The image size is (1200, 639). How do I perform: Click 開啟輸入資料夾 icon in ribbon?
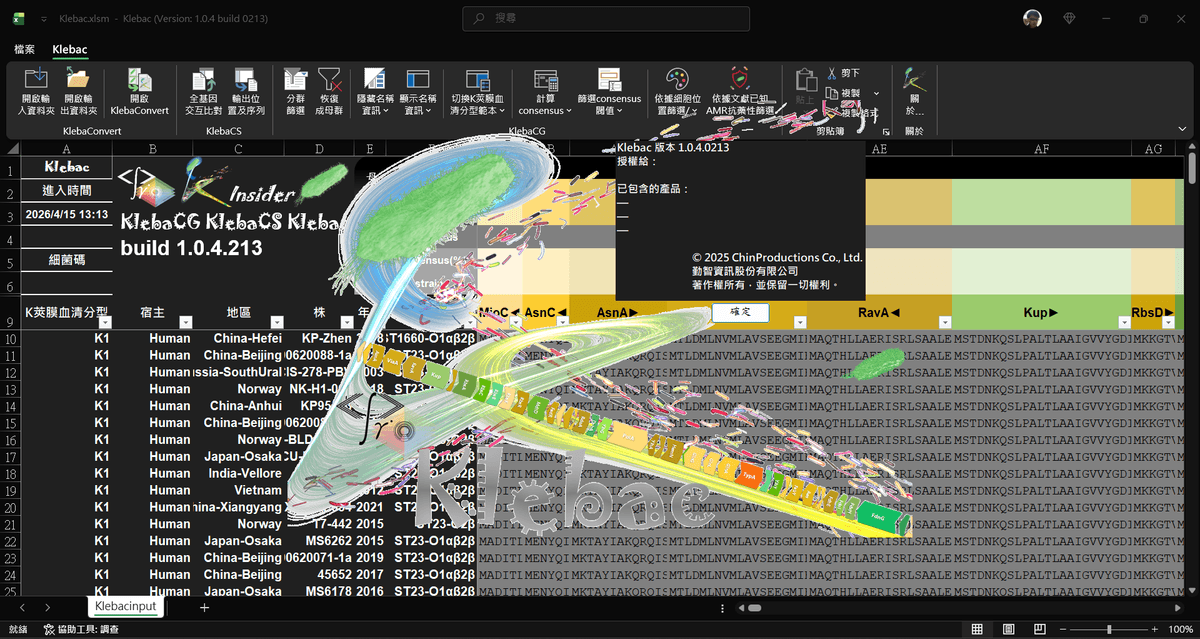pos(35,80)
